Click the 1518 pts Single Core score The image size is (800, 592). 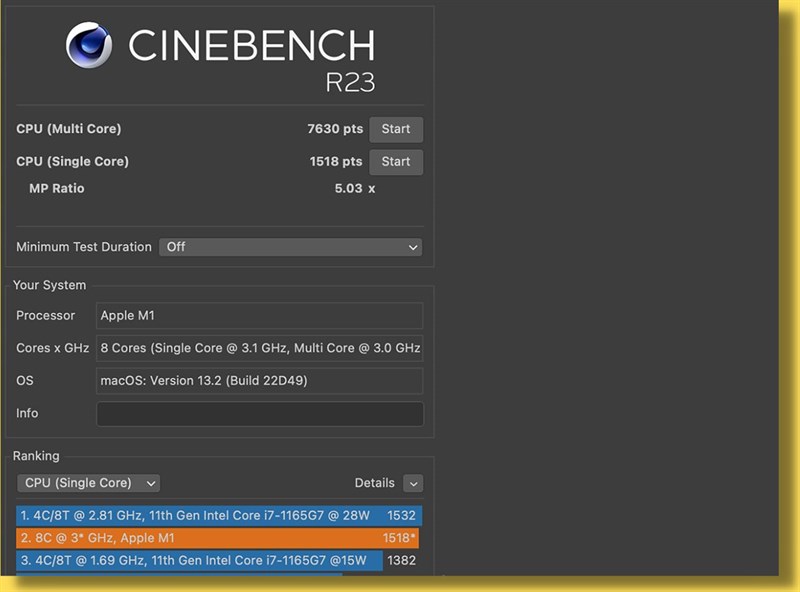coord(335,161)
